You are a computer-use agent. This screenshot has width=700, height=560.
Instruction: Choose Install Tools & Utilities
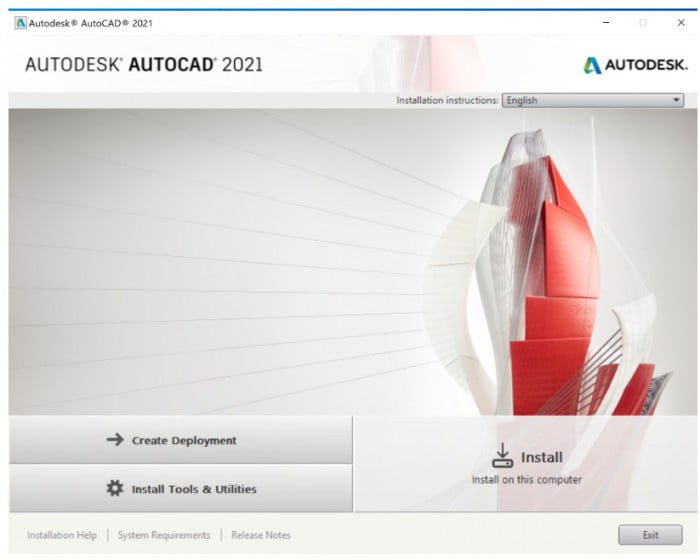click(x=181, y=489)
